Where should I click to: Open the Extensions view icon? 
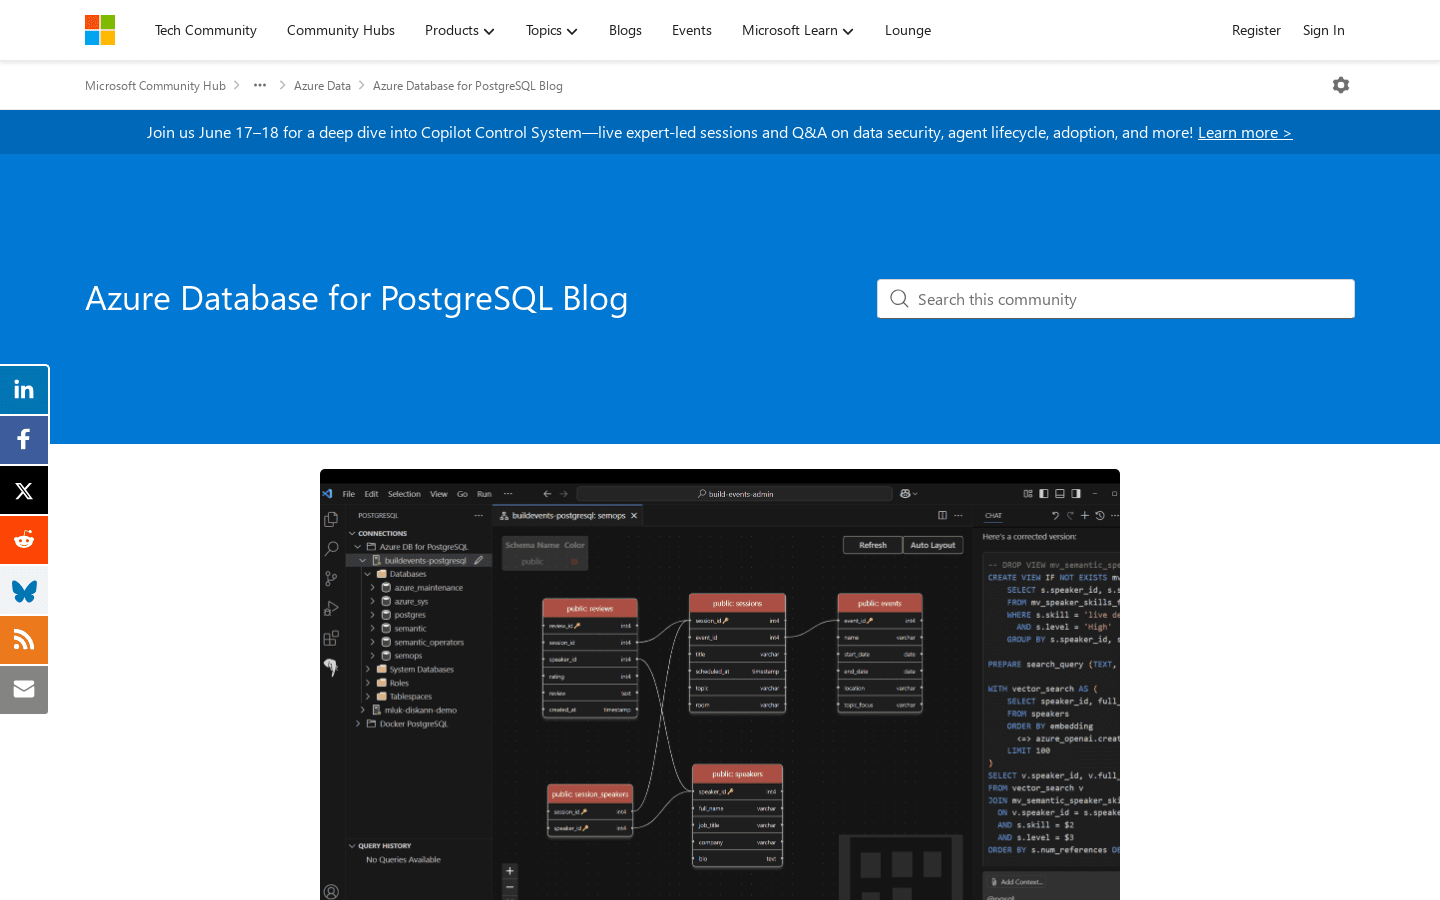[x=331, y=638]
